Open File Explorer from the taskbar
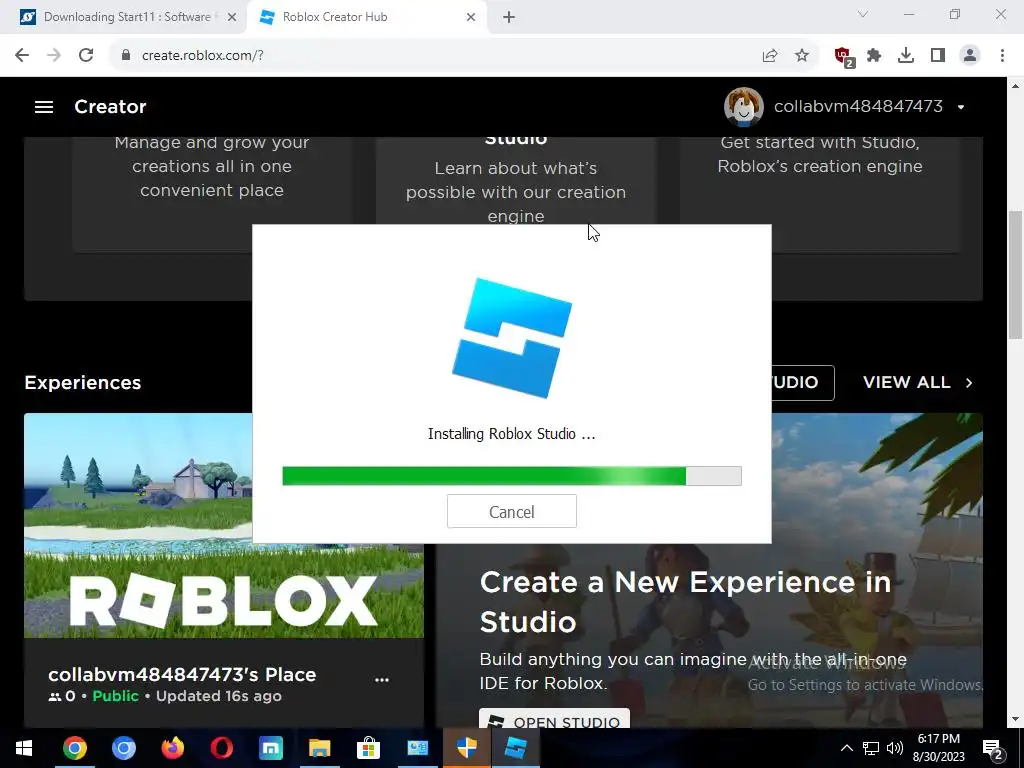Screen dimensions: 1024x768 (319, 748)
